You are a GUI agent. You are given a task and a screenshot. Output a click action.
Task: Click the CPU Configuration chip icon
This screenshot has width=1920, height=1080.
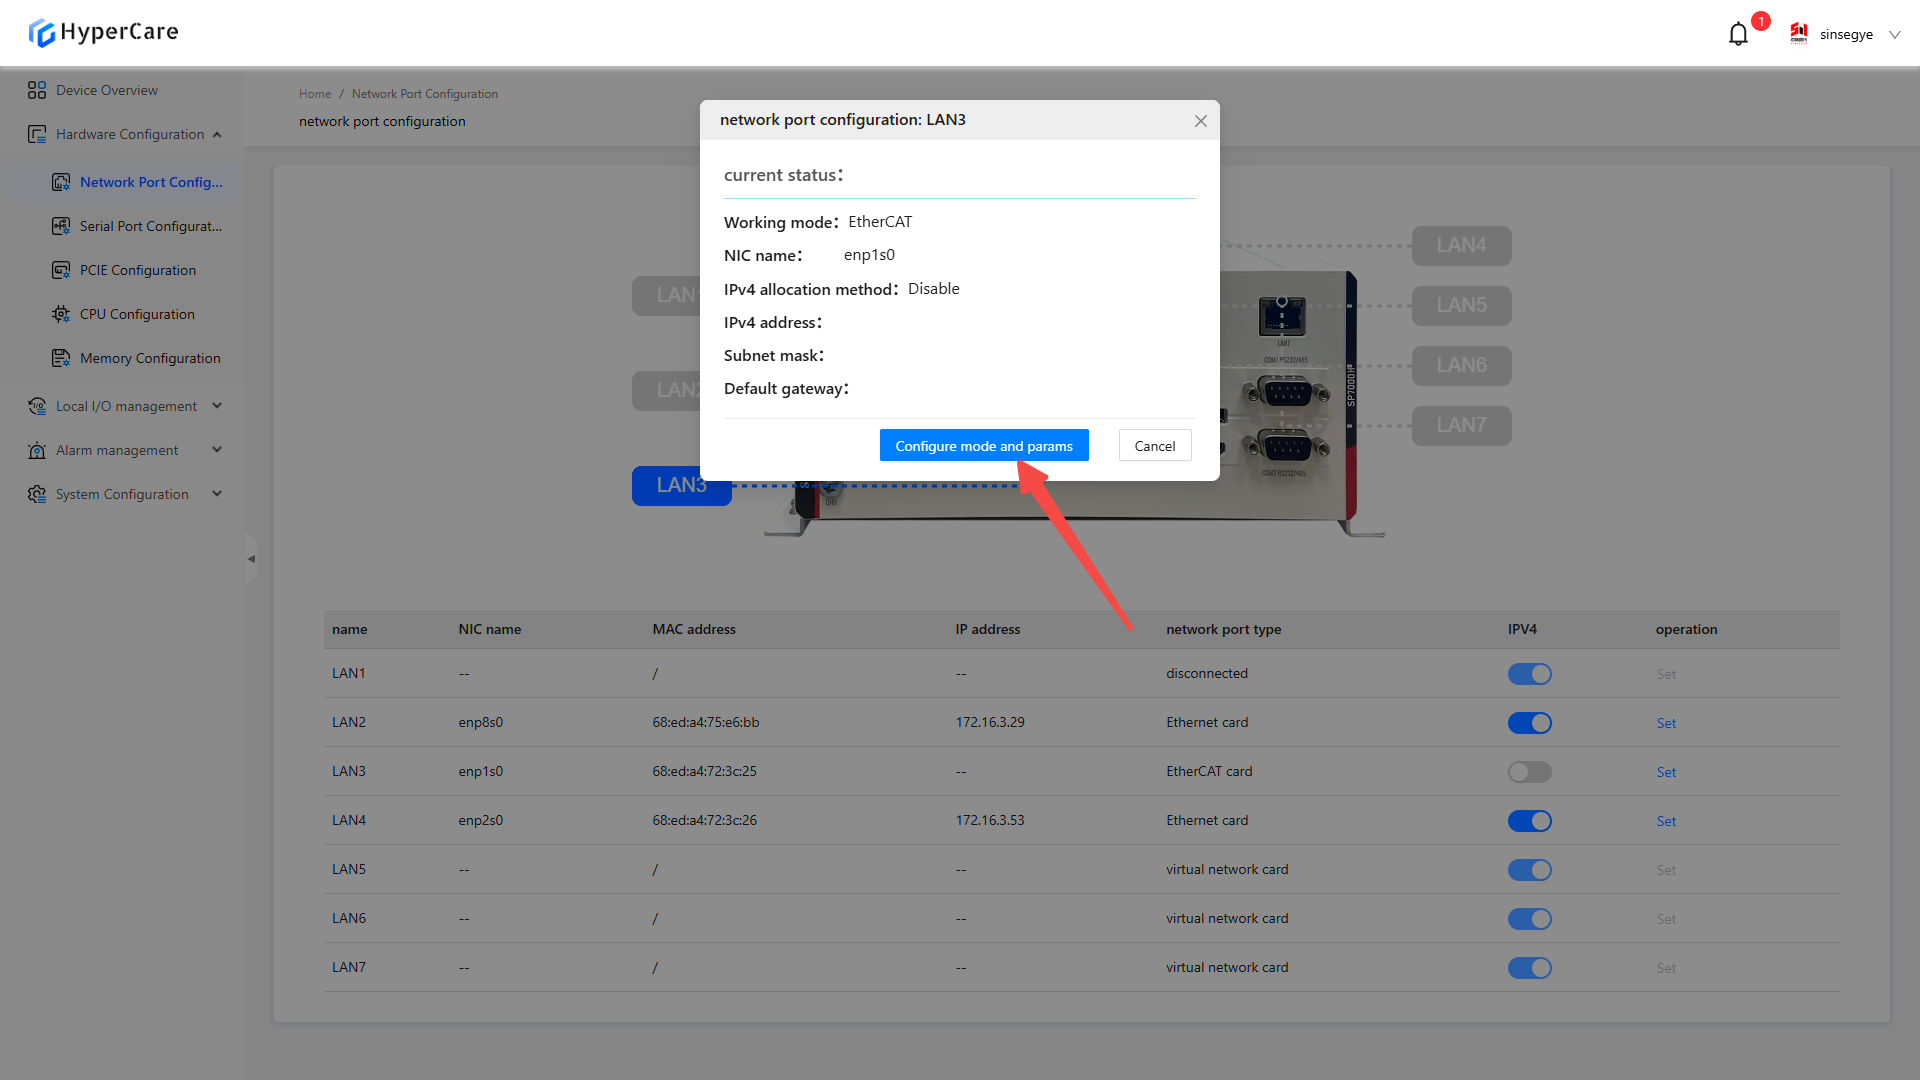click(61, 314)
